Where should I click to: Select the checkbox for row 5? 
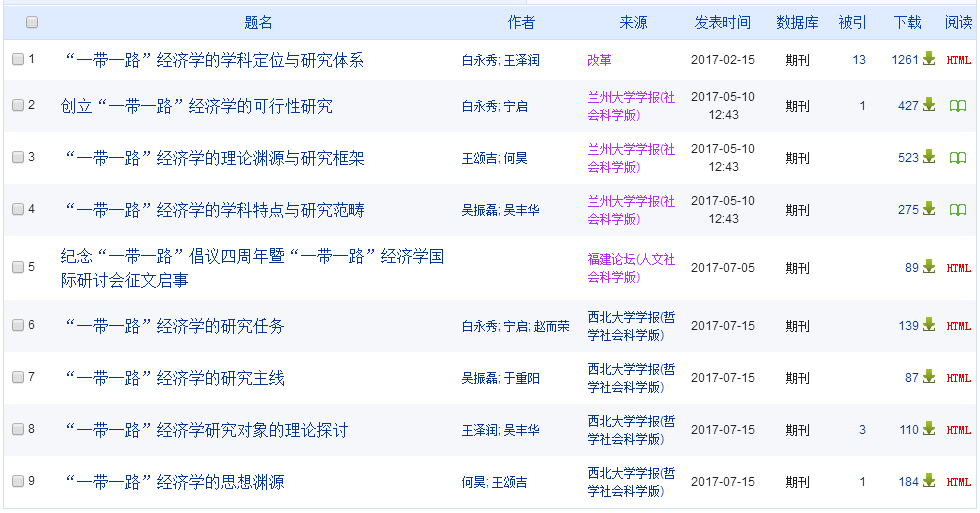[x=18, y=268]
